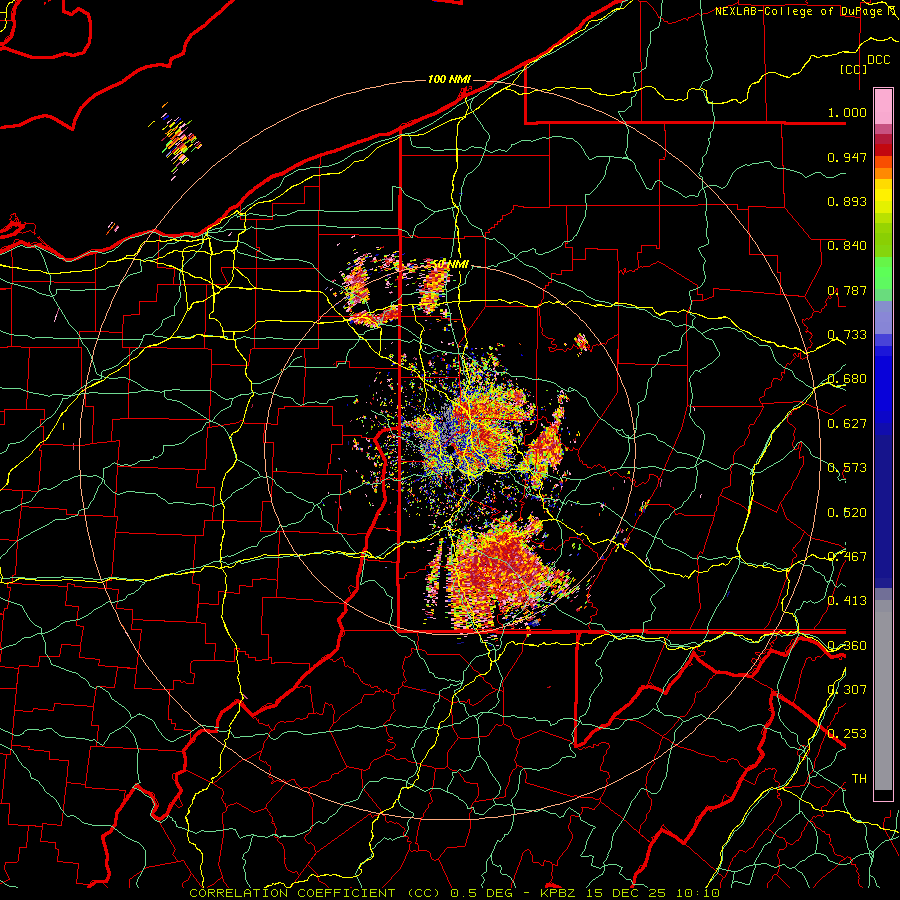Pick the light pink swatch beside 1.000
The width and height of the screenshot is (900, 900).
(x=883, y=107)
